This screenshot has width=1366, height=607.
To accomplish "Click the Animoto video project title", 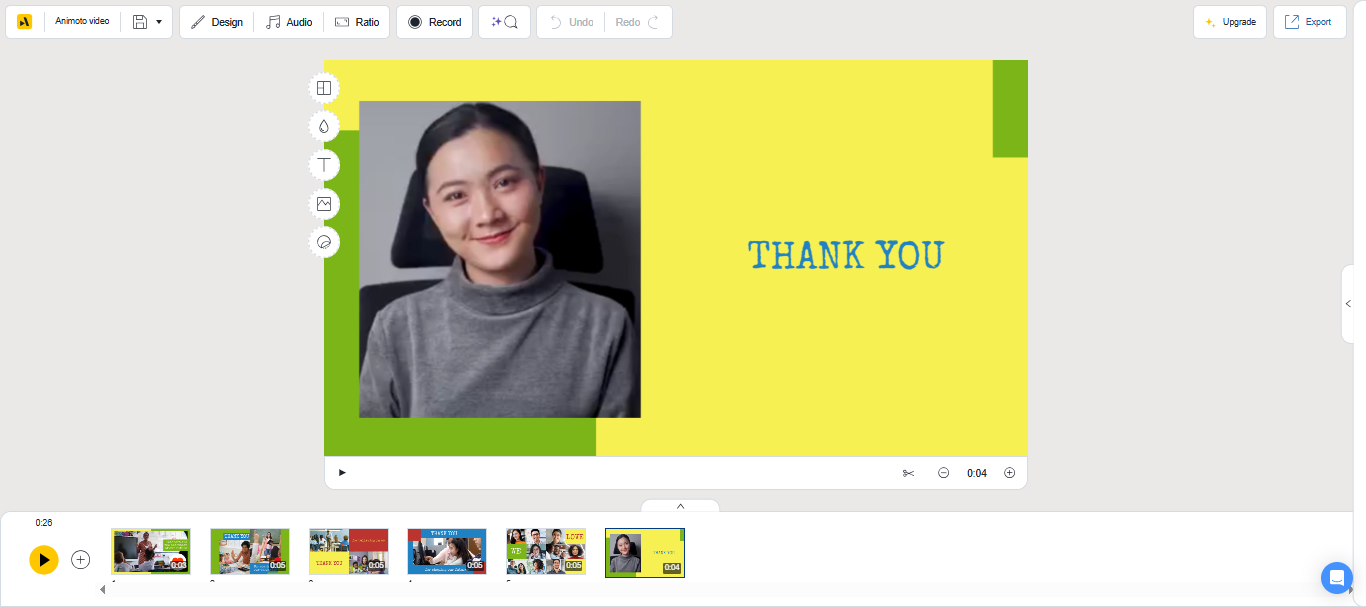I will coord(82,21).
